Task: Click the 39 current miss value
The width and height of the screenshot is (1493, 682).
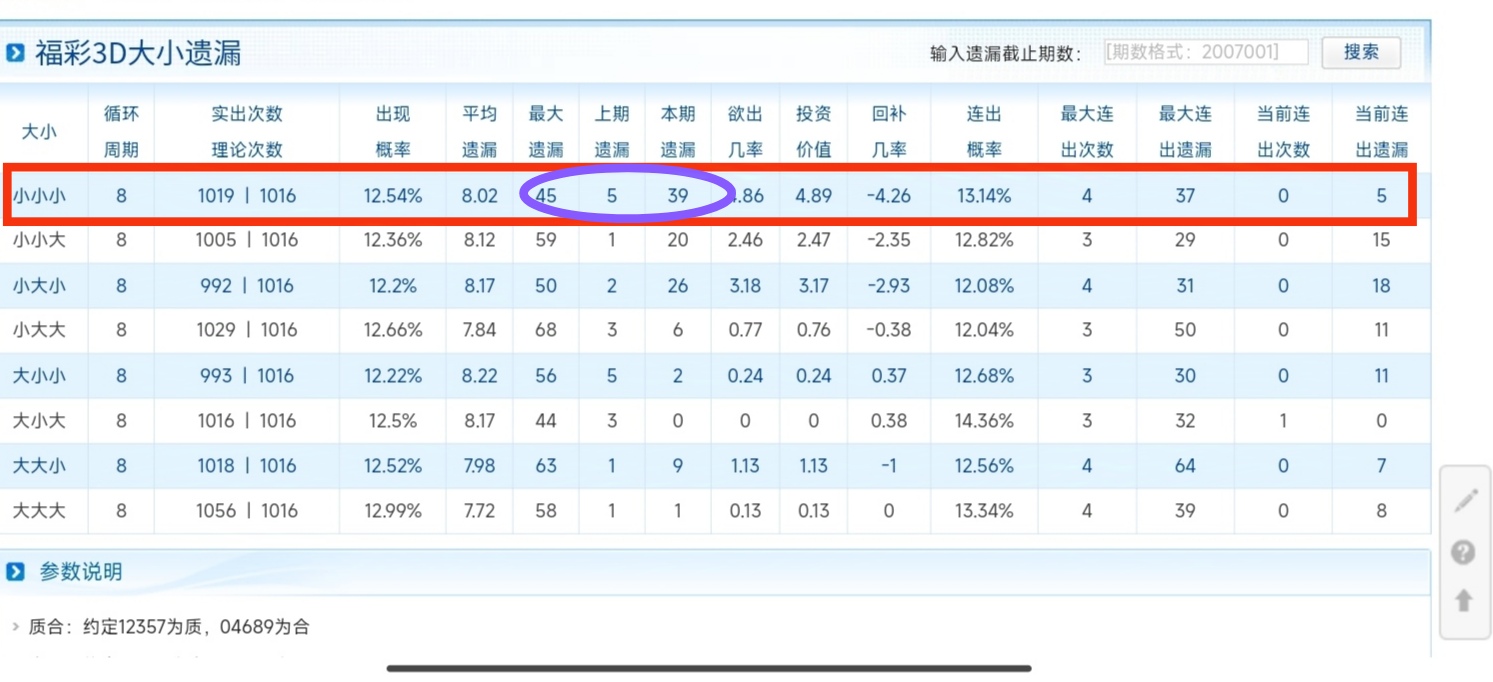Action: (678, 196)
